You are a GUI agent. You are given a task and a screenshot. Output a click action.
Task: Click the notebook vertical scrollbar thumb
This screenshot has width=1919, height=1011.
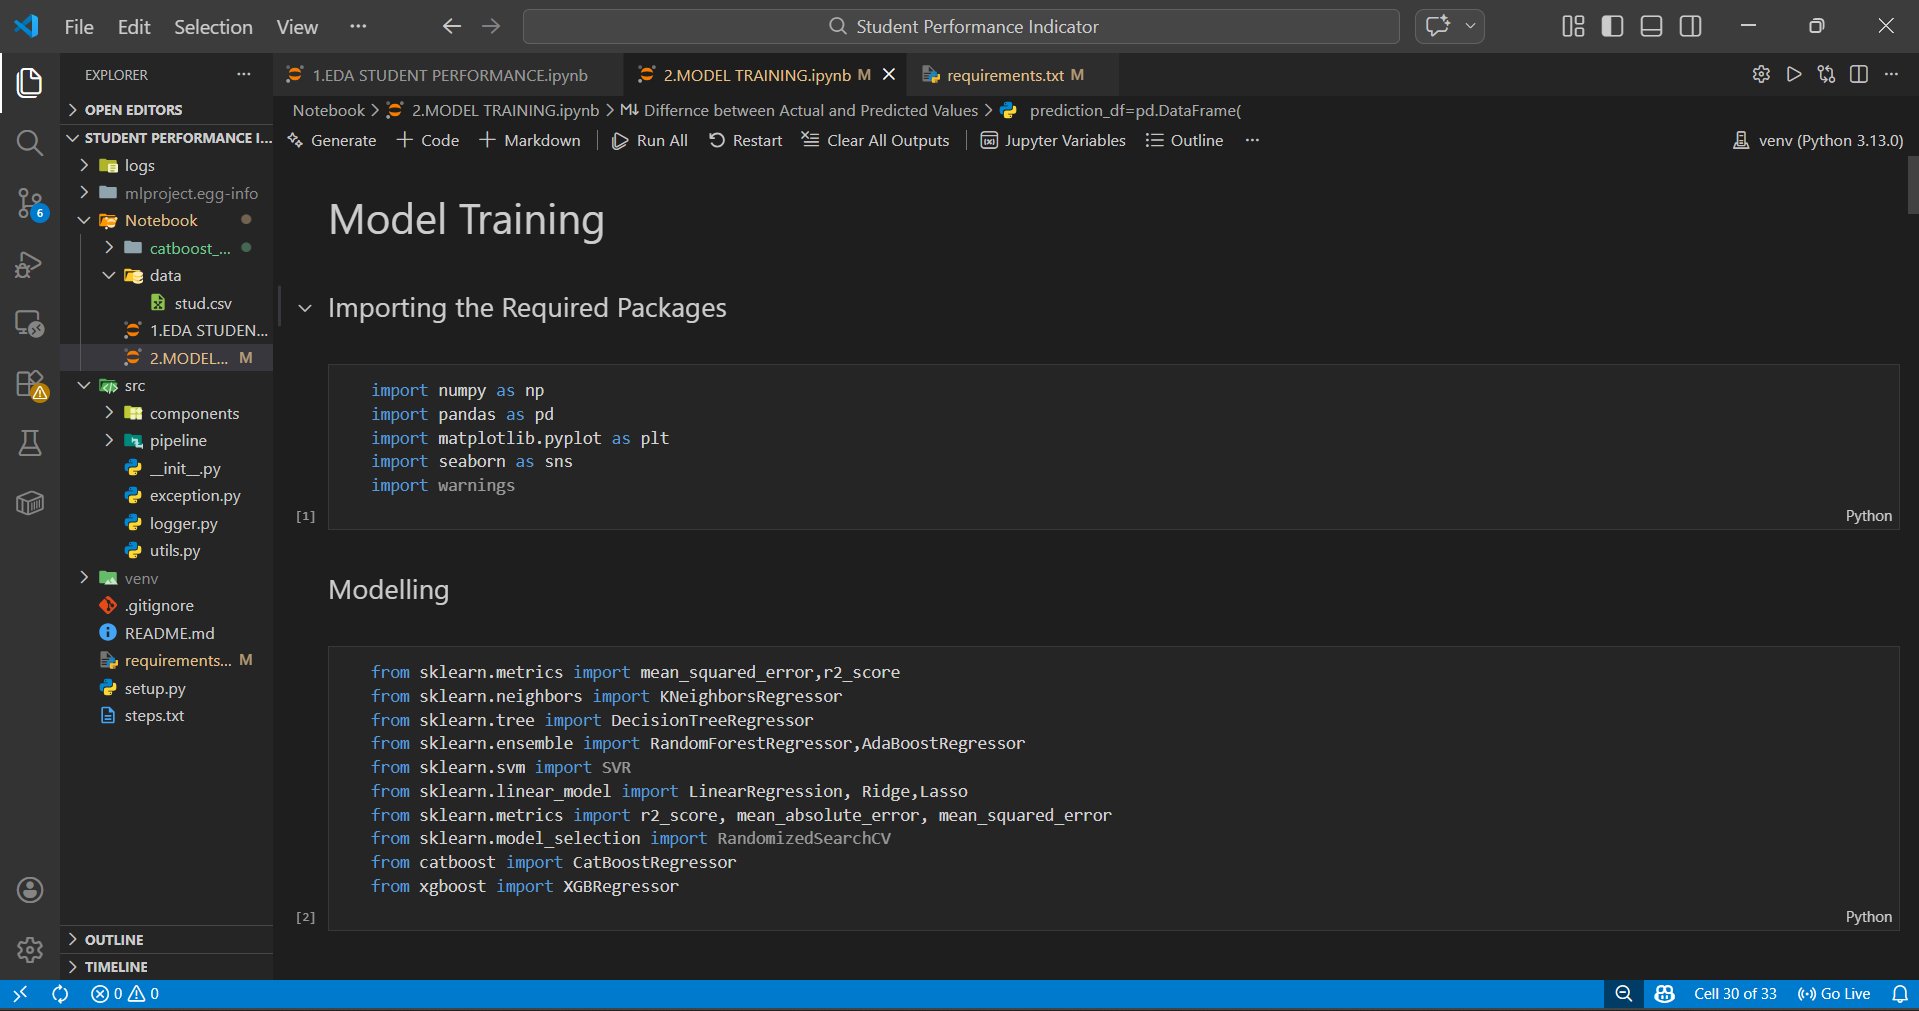pos(1912,186)
